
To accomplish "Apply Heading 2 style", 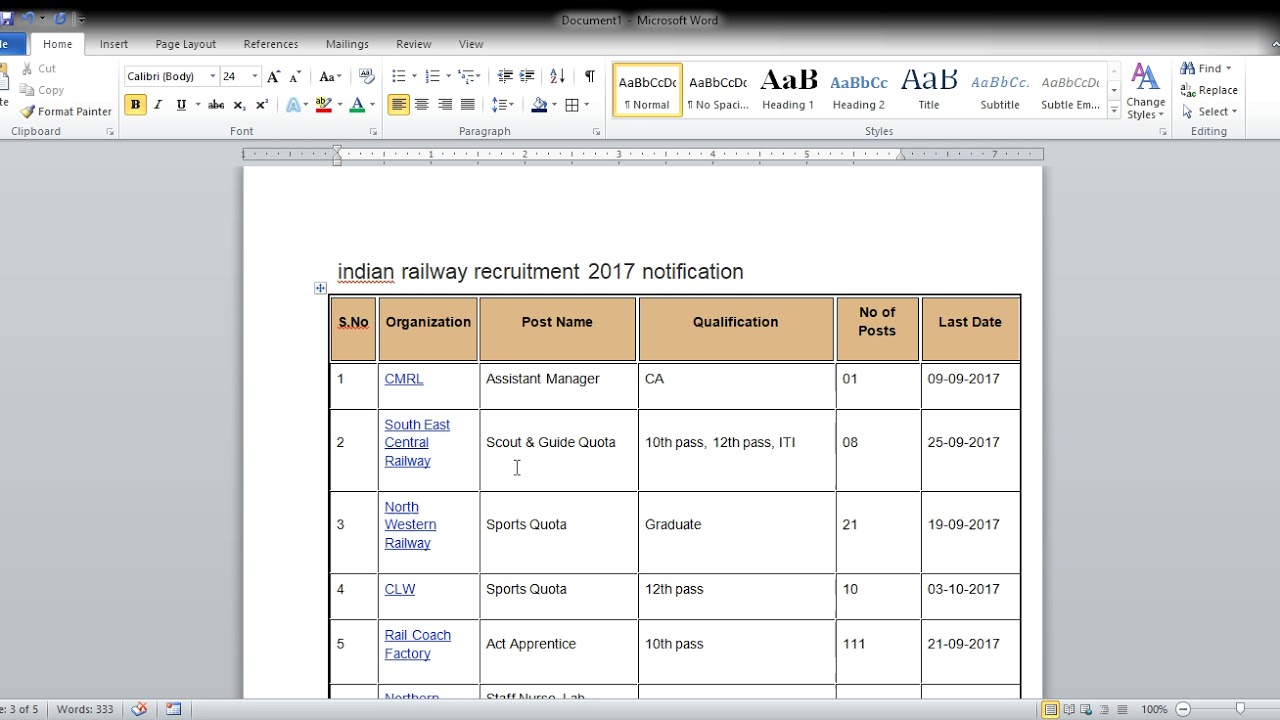I will (x=859, y=90).
